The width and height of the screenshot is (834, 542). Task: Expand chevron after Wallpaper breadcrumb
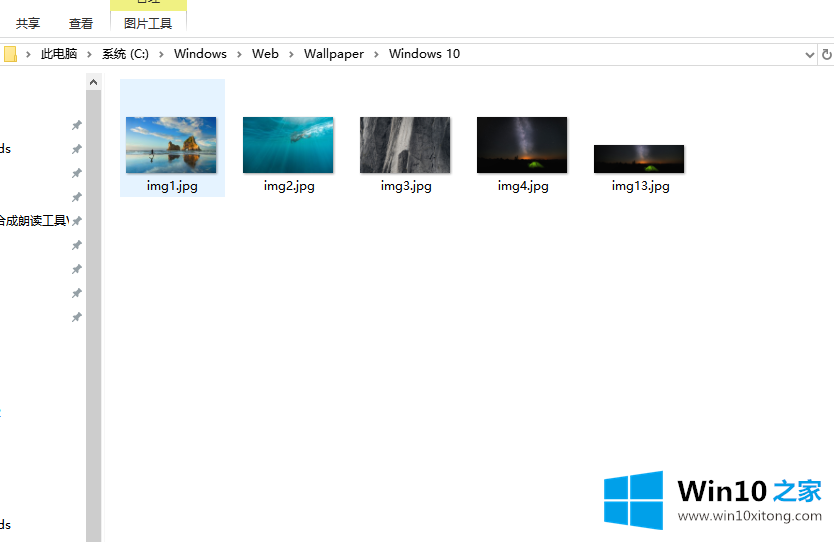coord(376,54)
